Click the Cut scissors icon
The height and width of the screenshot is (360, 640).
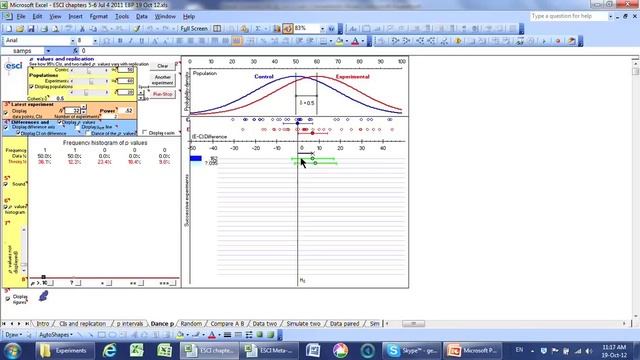pyautogui.click(x=82, y=29)
